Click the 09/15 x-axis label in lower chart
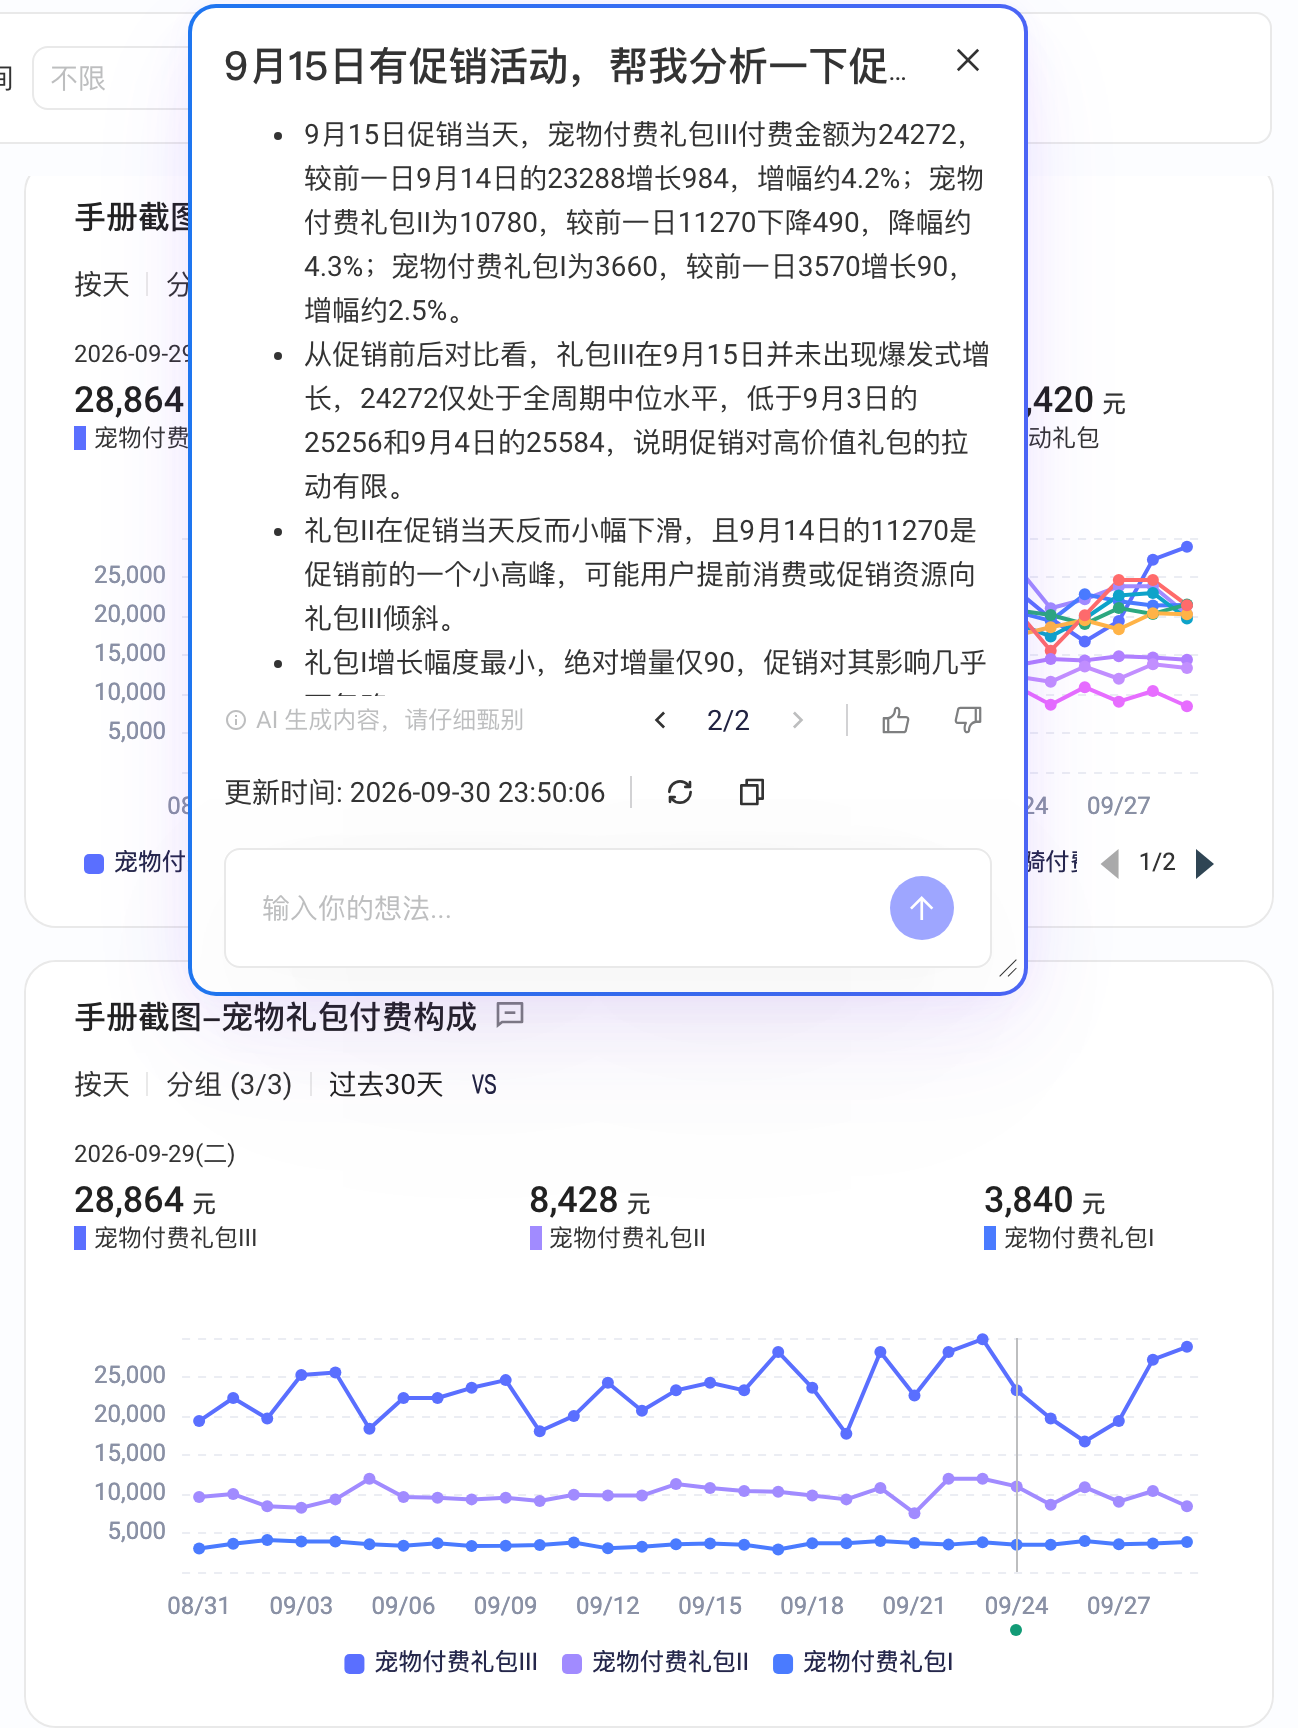The image size is (1298, 1728). (x=710, y=1606)
